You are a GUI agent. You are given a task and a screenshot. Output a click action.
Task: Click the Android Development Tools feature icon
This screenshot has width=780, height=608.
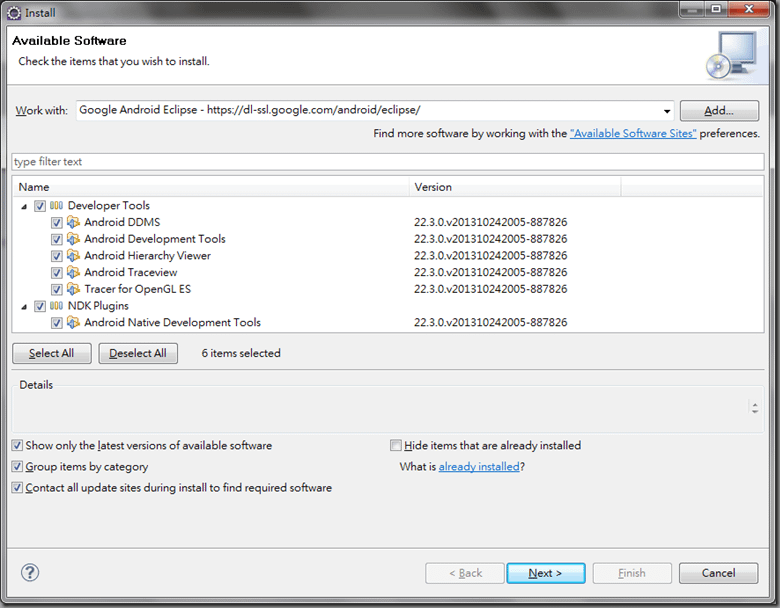73,239
